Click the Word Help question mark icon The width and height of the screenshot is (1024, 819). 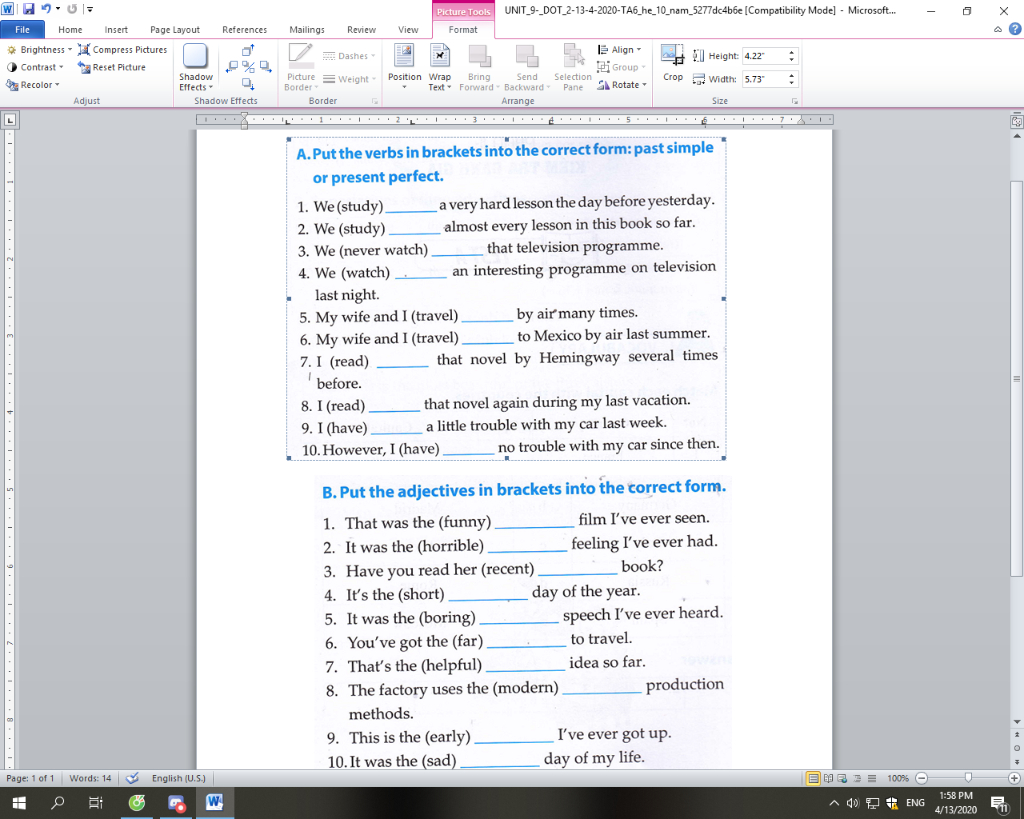click(1014, 29)
